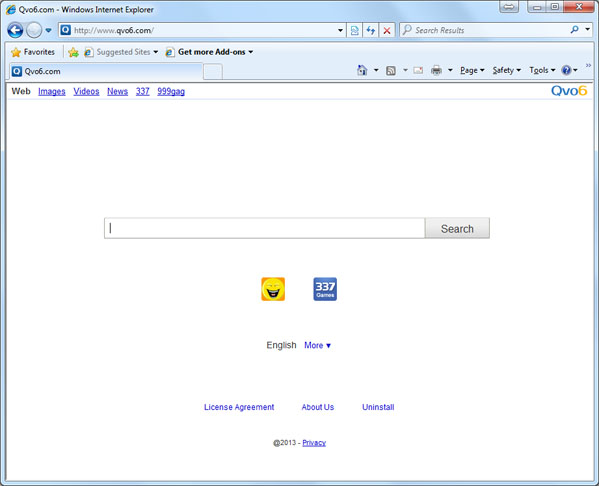Screen dimensions: 599x486
Task: Open the 337 Games shortcut icon
Action: (325, 289)
